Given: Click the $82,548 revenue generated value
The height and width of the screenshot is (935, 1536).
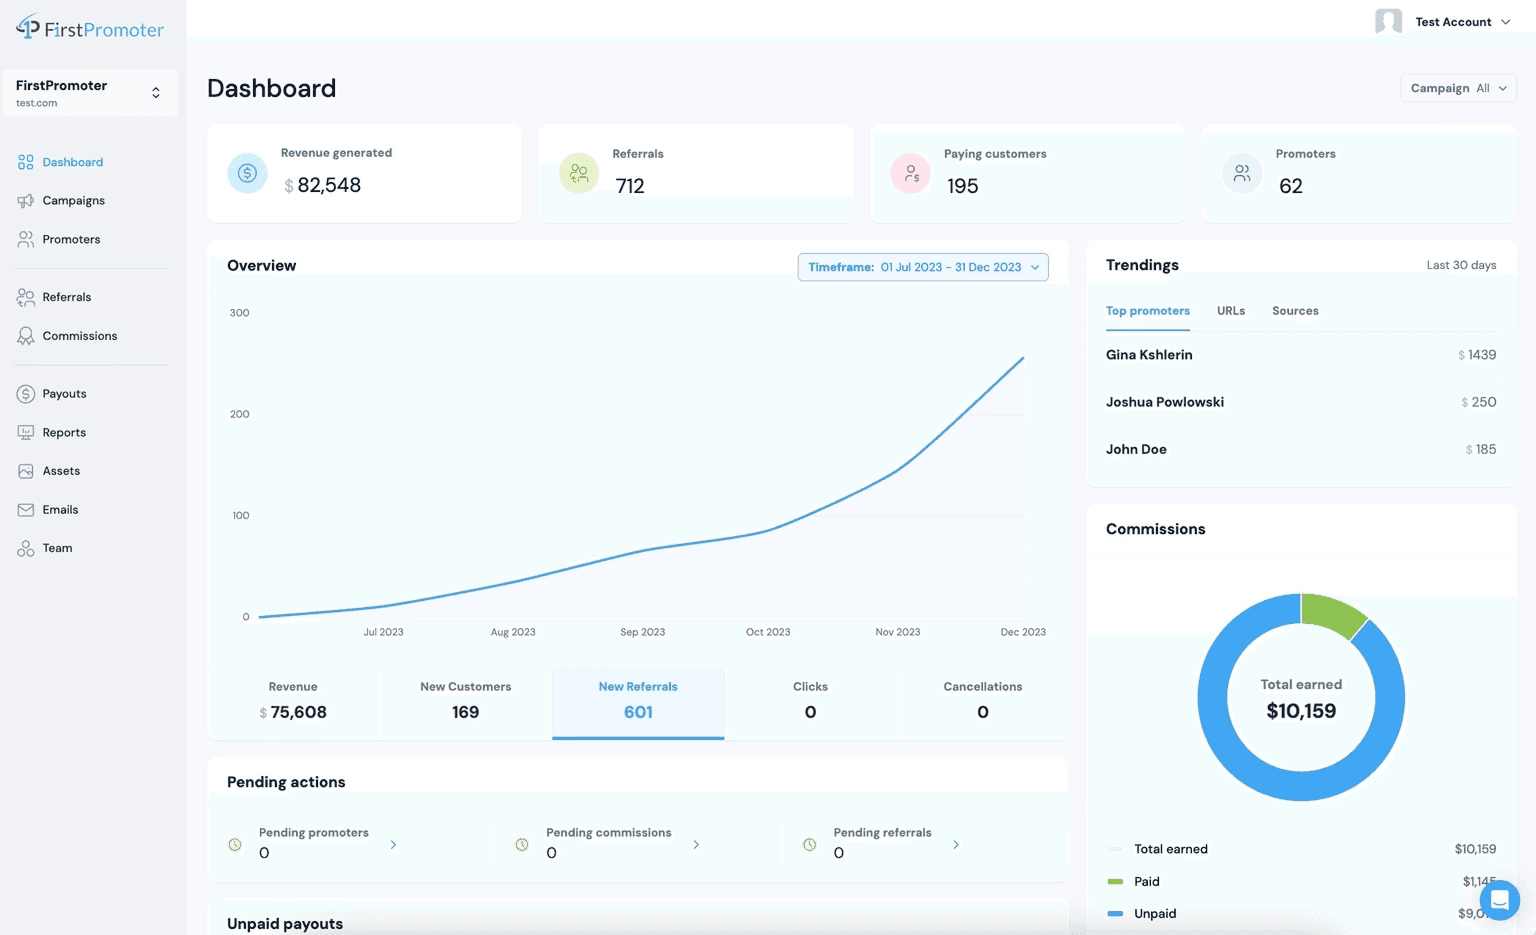Looking at the screenshot, I should click(x=322, y=185).
